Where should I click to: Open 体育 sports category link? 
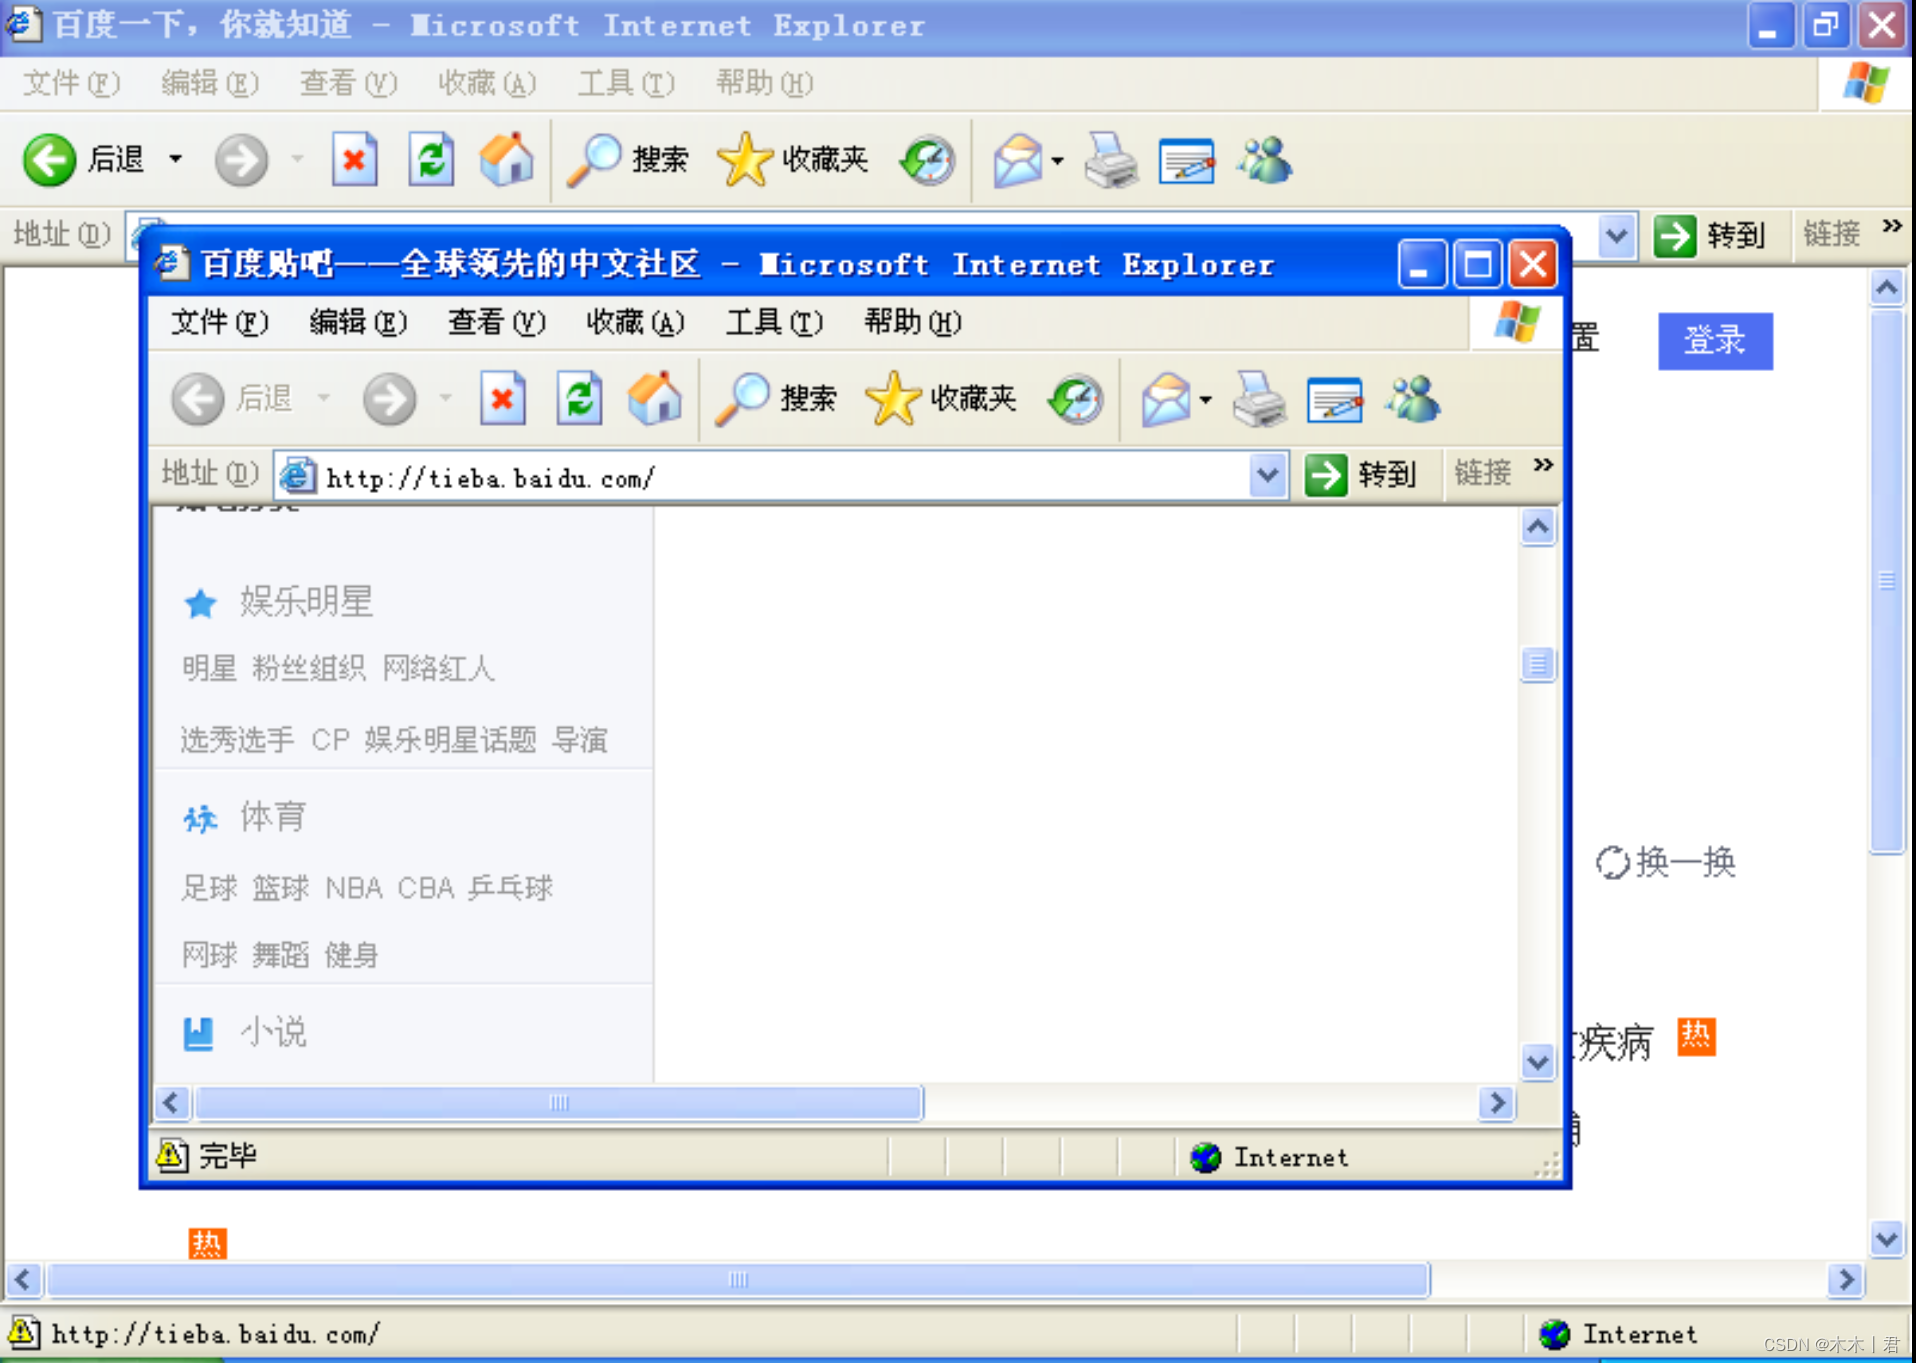pyautogui.click(x=272, y=817)
